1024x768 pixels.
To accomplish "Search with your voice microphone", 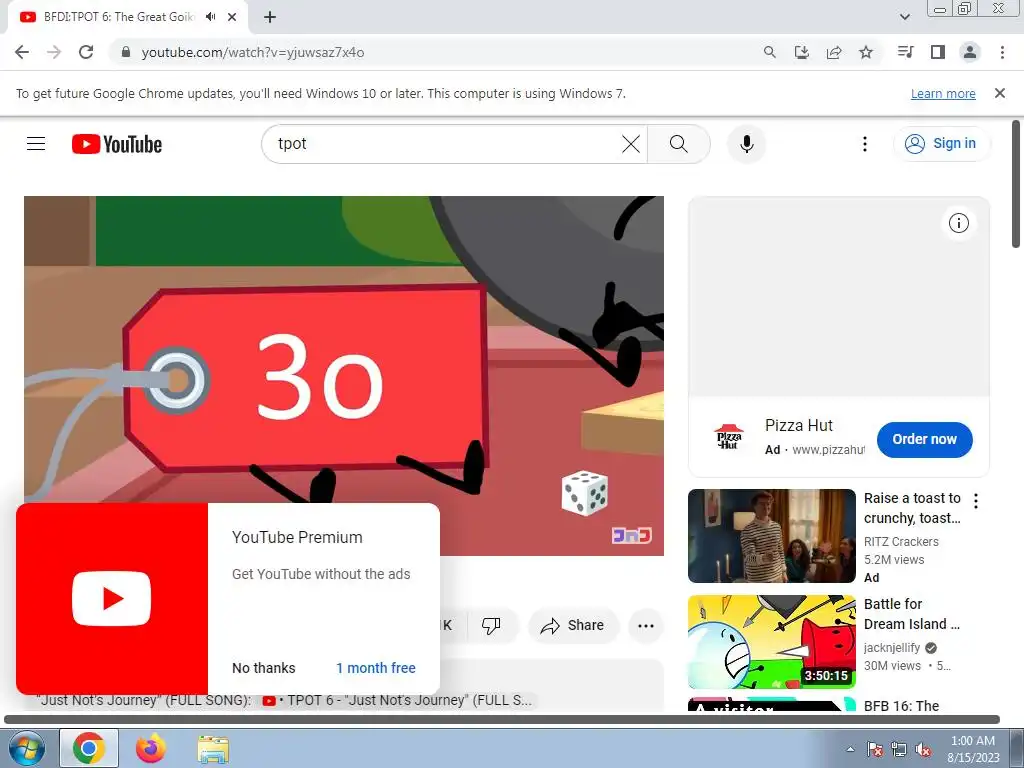I will click(747, 144).
